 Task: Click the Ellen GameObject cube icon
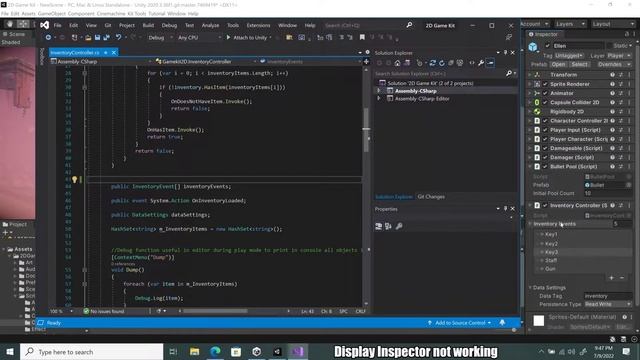[533, 47]
